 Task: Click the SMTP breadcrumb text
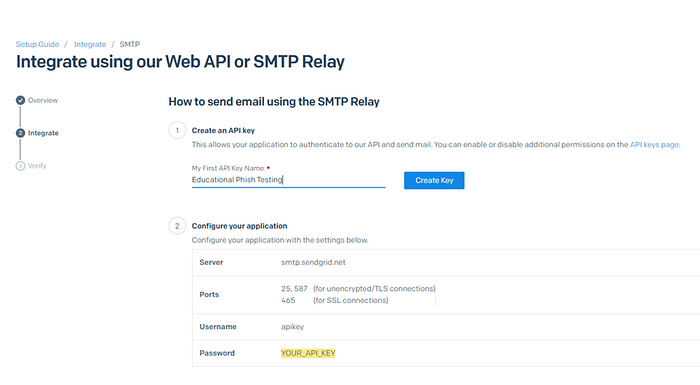[x=129, y=44]
